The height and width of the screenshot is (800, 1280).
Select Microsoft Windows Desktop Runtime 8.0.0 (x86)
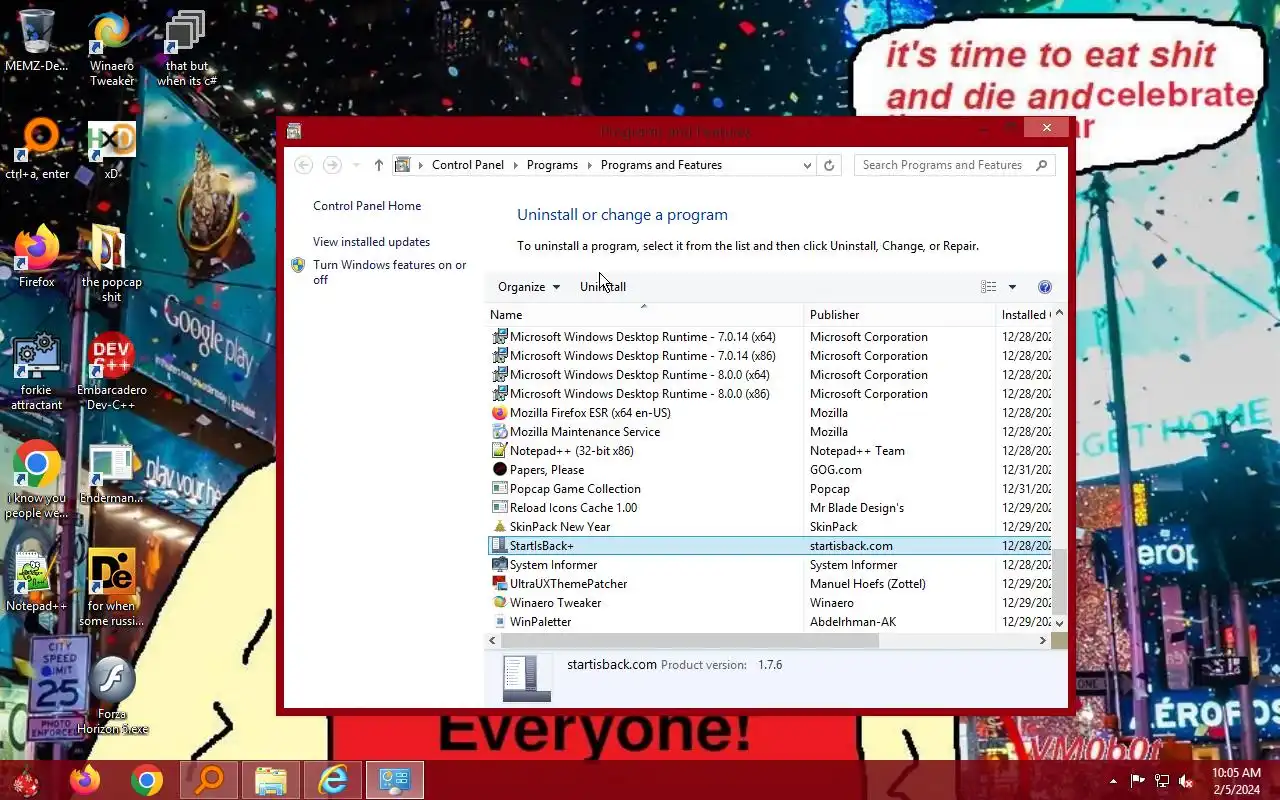pyautogui.click(x=769, y=394)
